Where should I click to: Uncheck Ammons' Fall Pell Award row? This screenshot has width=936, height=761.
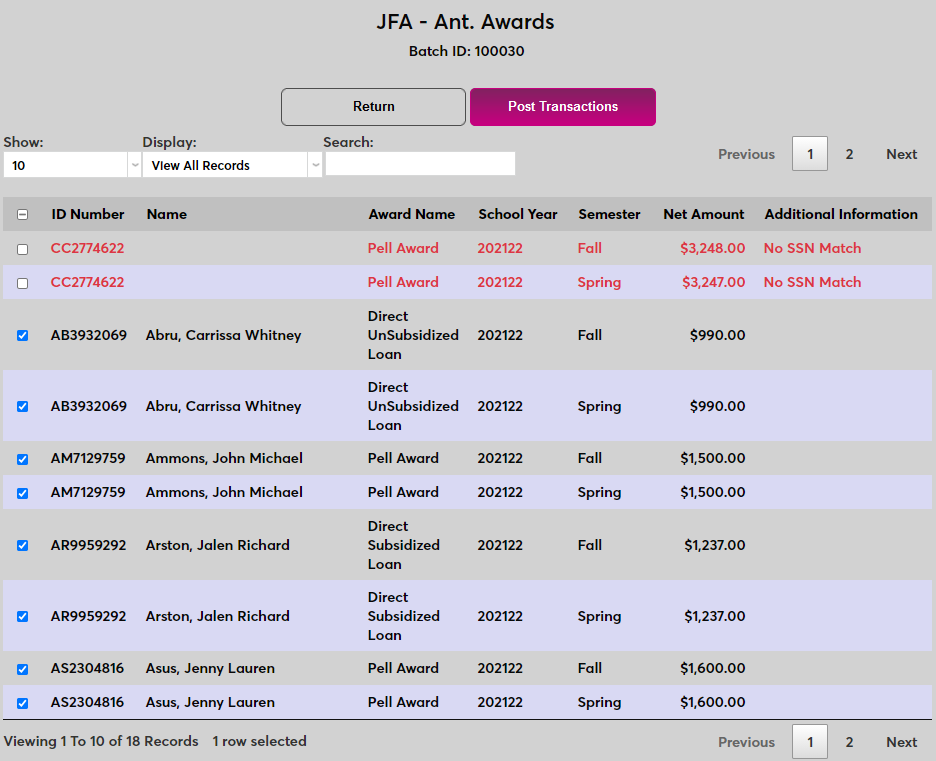coord(22,458)
